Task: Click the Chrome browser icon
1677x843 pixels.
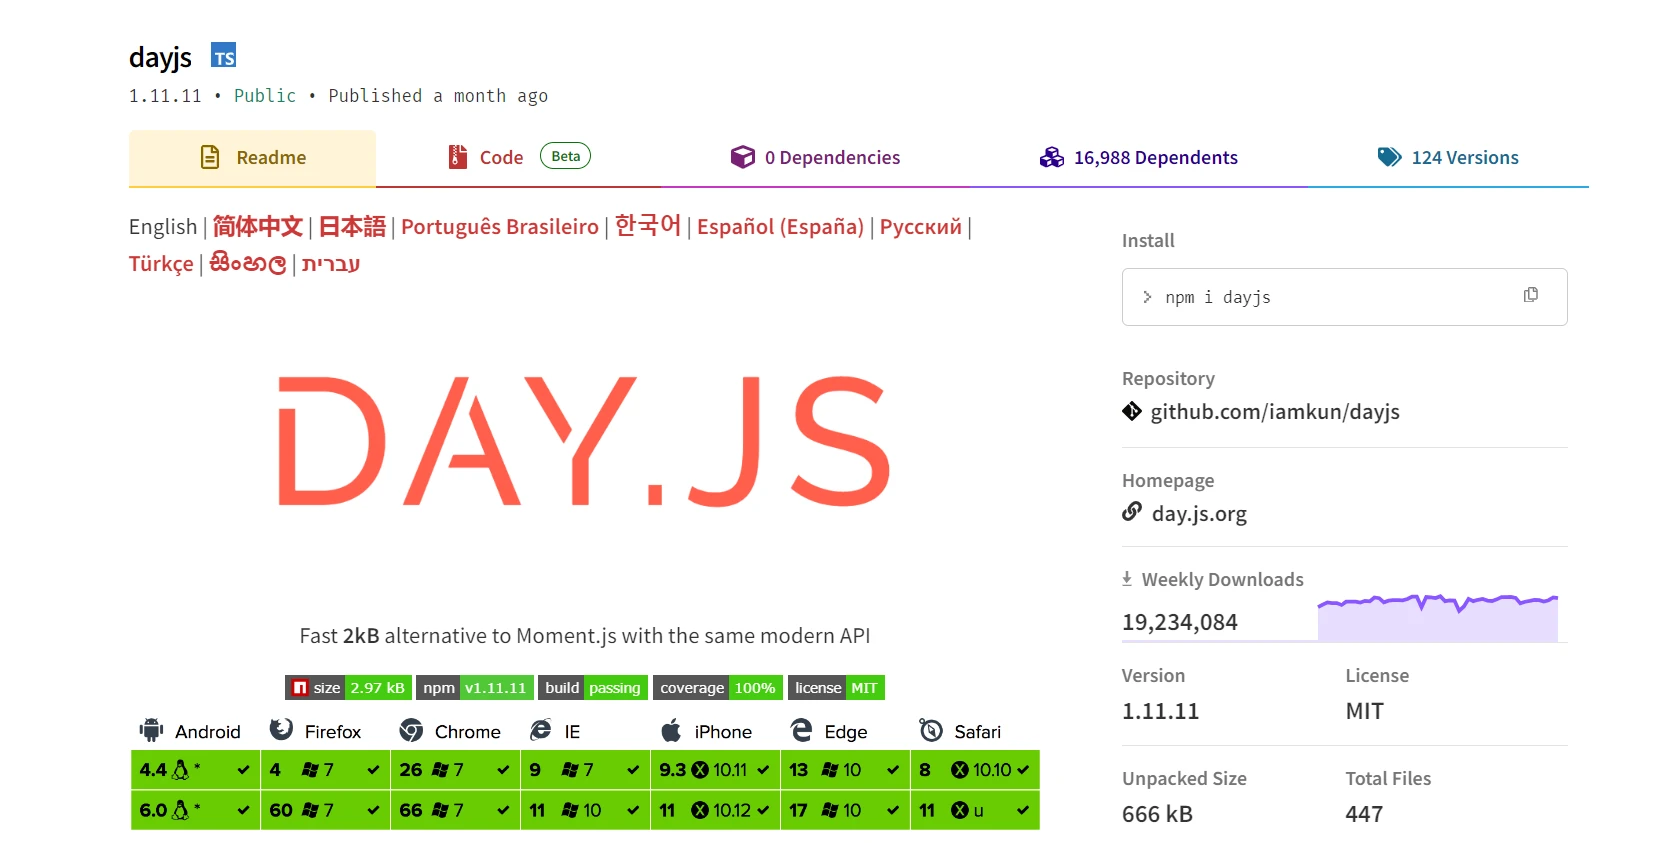Action: pyautogui.click(x=411, y=730)
